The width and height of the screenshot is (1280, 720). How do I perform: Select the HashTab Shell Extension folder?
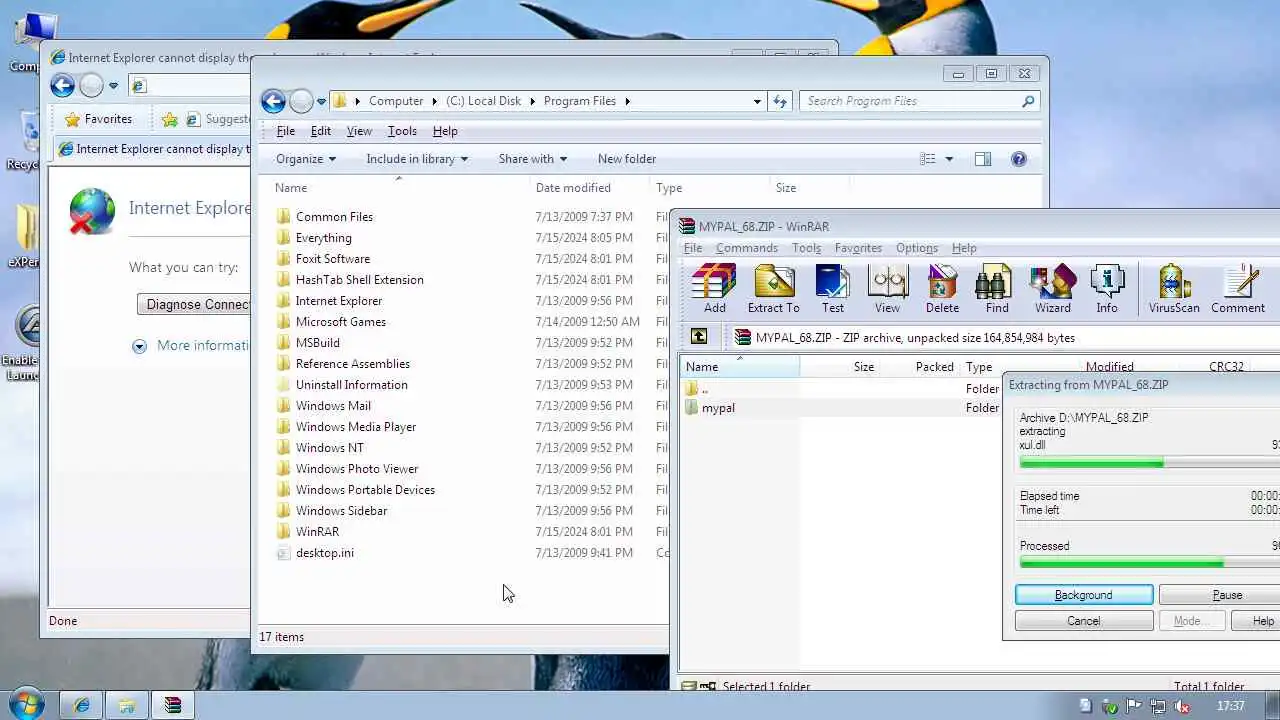[x=360, y=280]
